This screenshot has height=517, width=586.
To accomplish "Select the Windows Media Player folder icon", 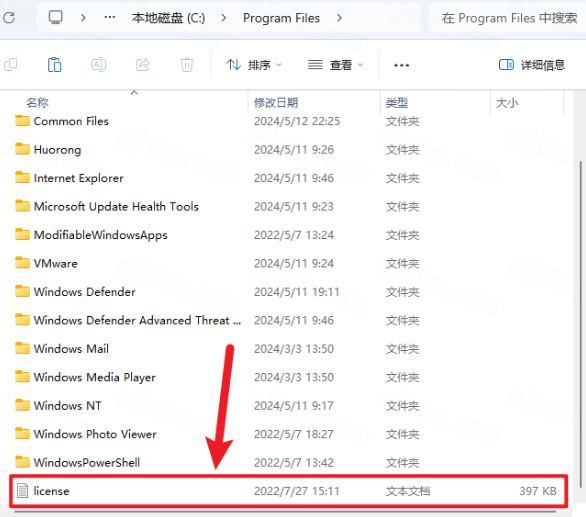I will click(22, 376).
